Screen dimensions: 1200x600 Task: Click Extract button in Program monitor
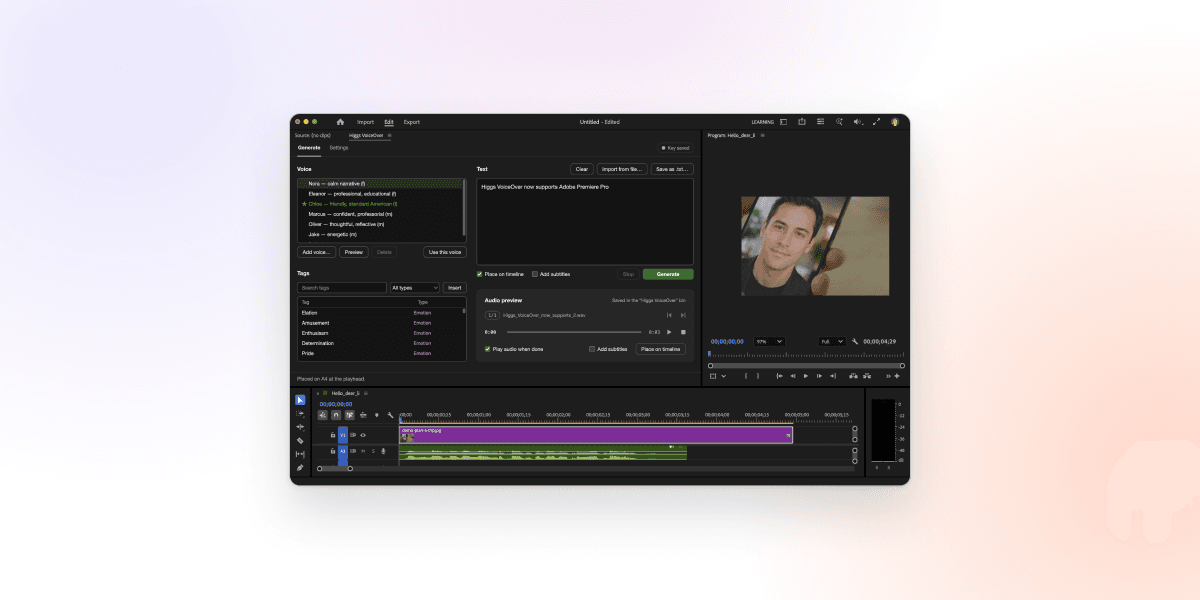867,376
